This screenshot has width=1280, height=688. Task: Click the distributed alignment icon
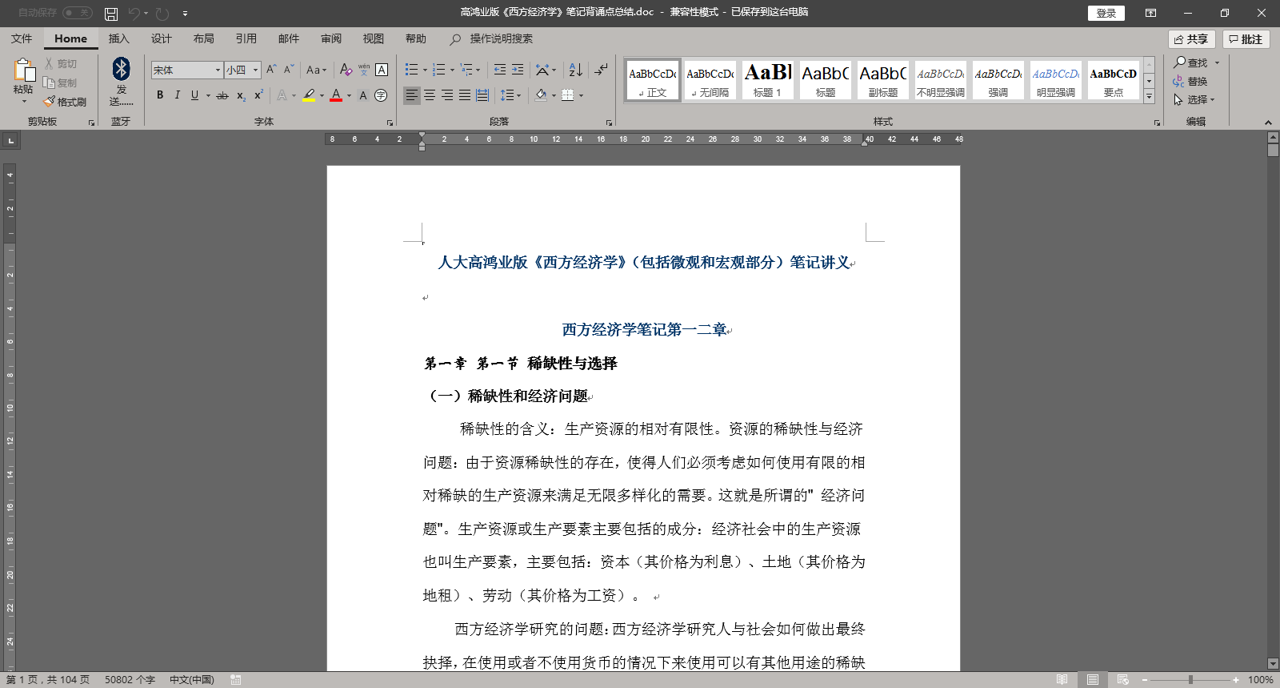coord(483,96)
